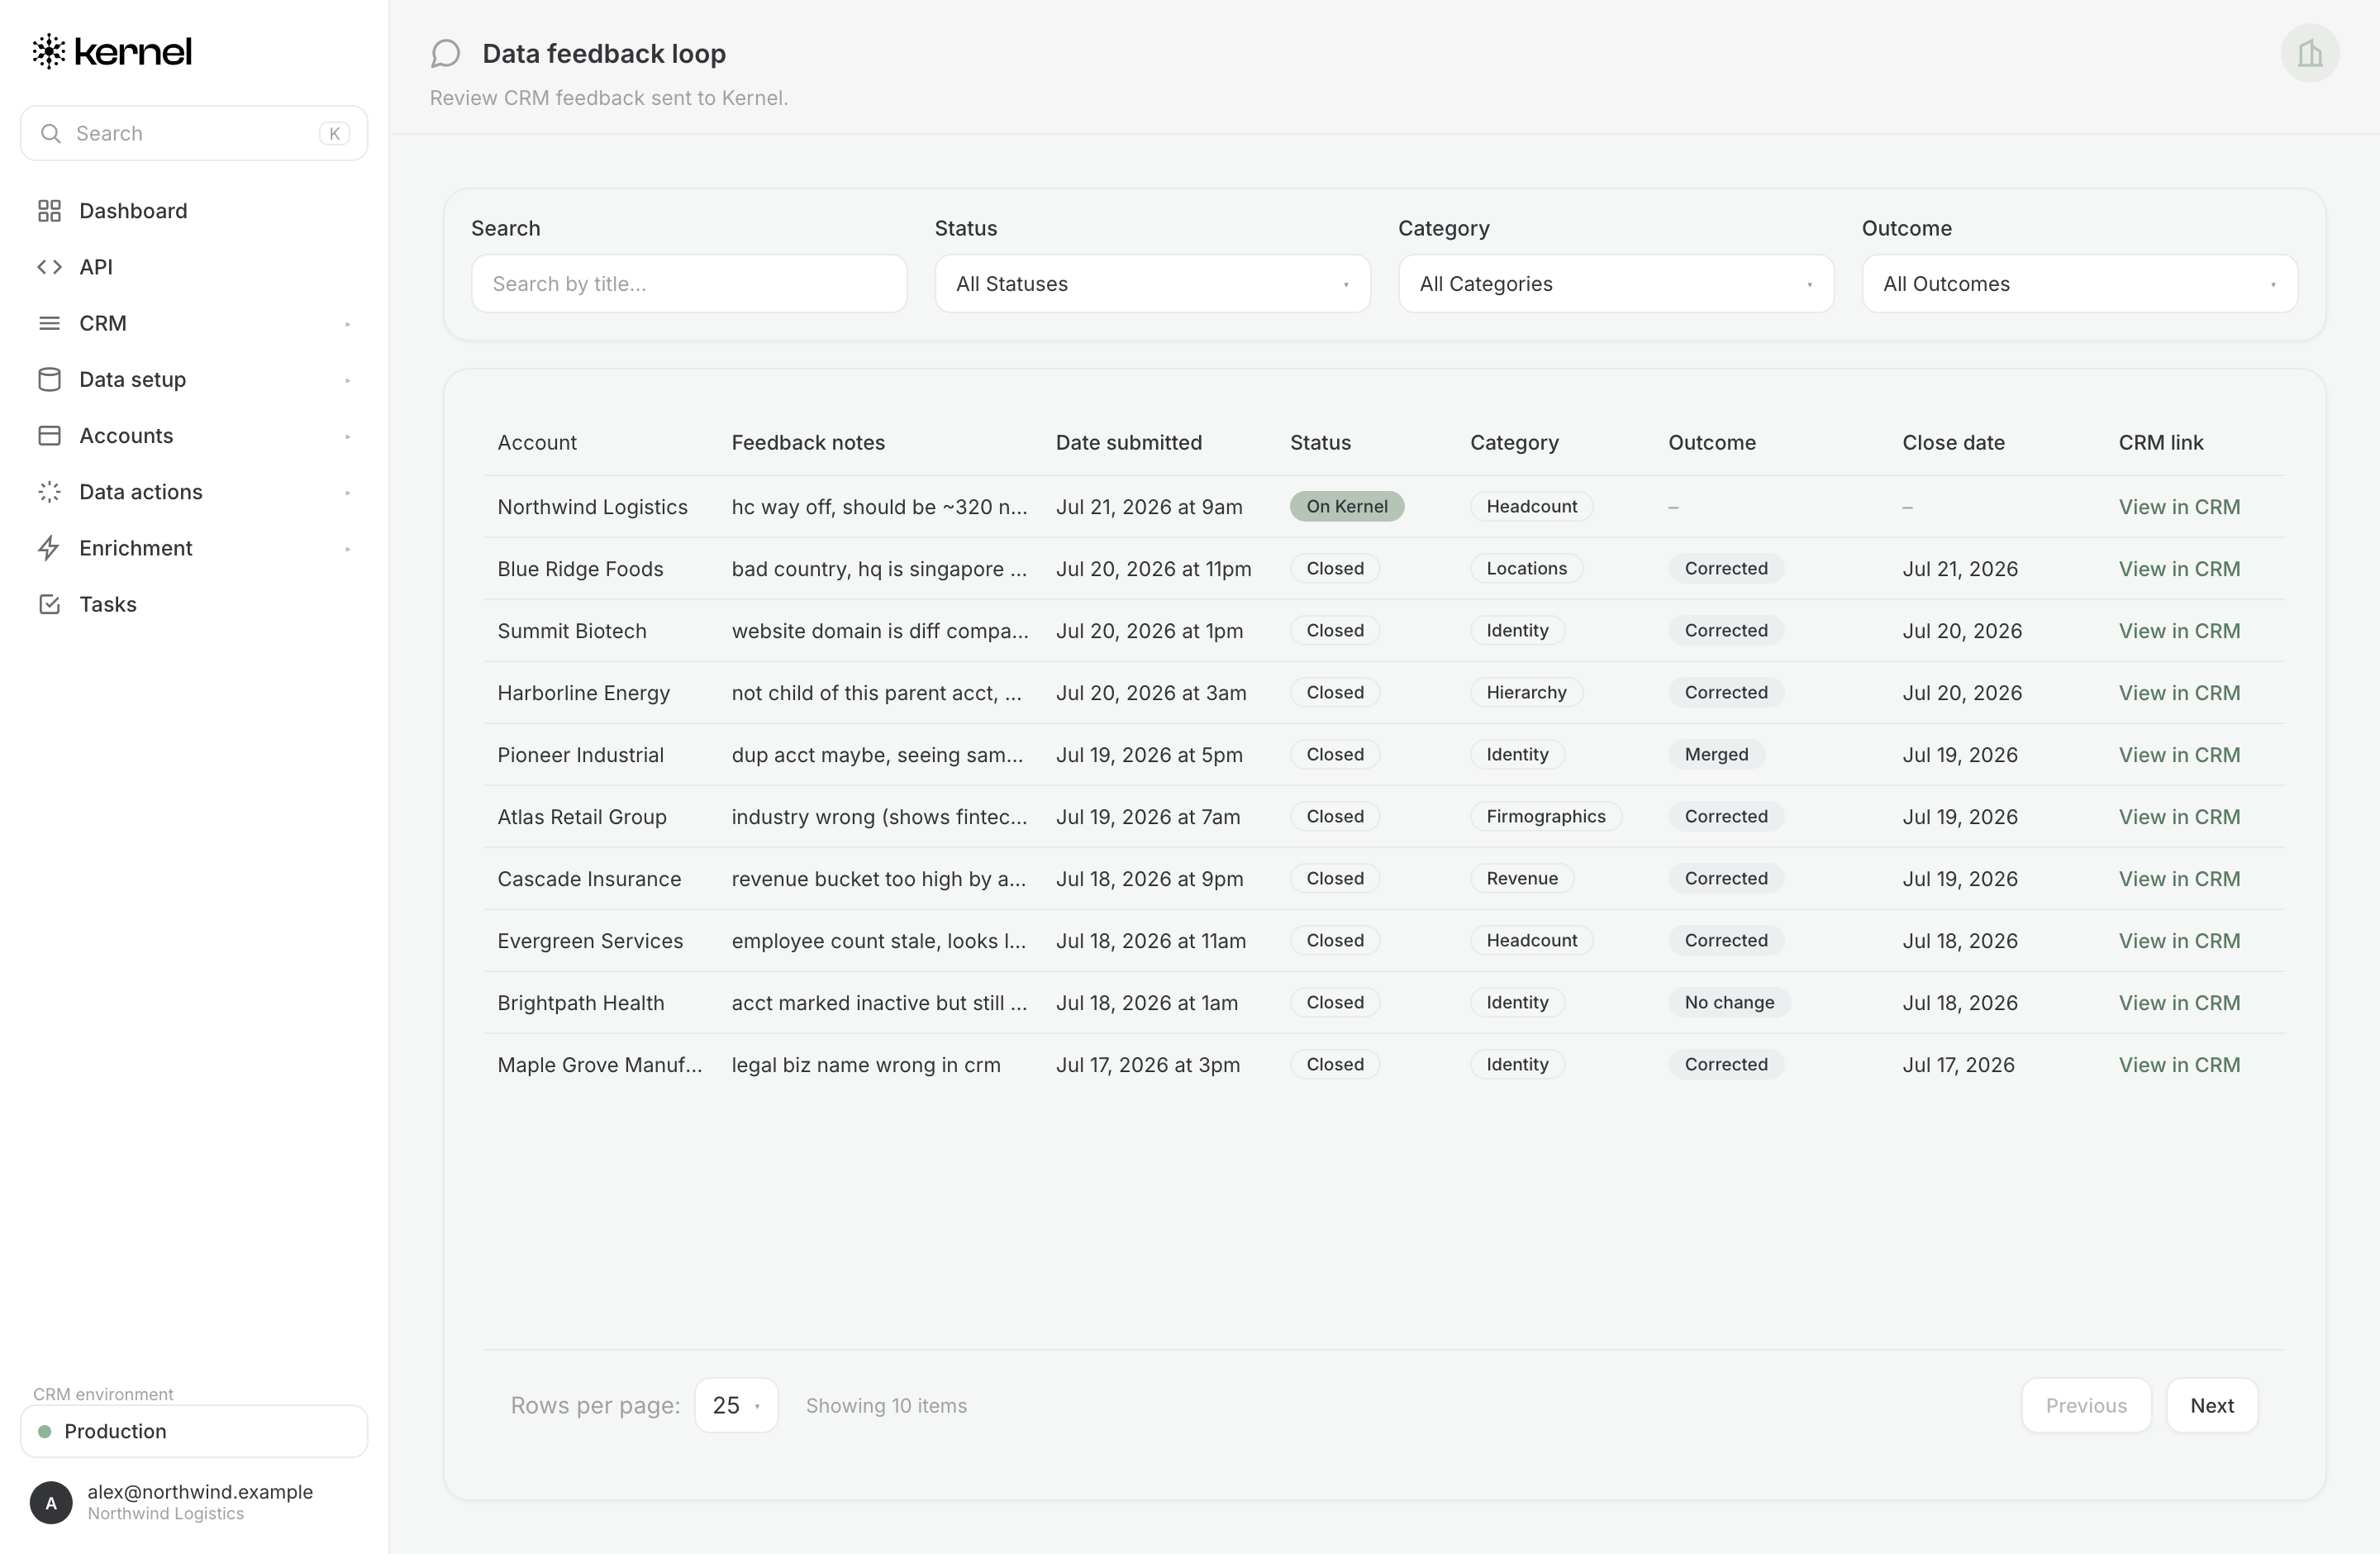Open Data actions in the sidebar
The width and height of the screenshot is (2380, 1554).
(x=194, y=492)
